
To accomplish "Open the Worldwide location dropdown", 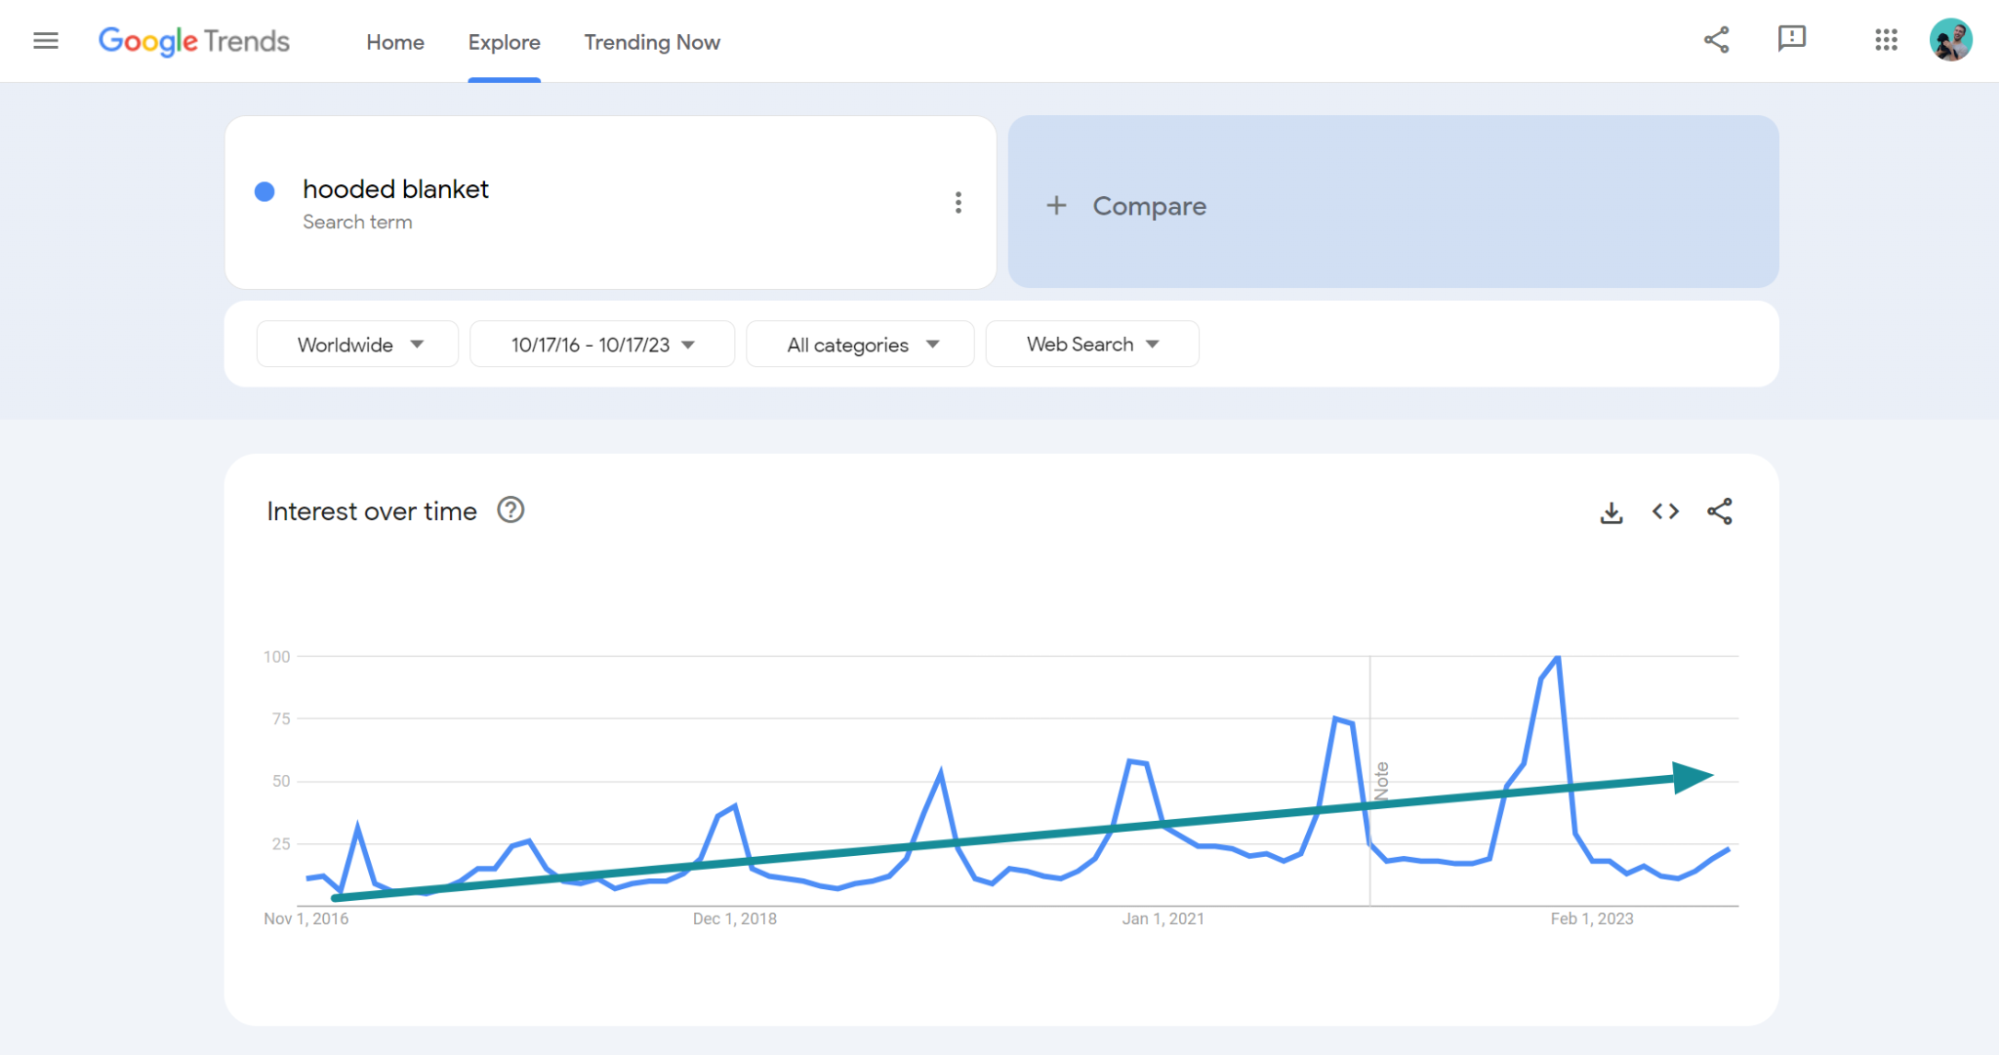I will point(357,344).
